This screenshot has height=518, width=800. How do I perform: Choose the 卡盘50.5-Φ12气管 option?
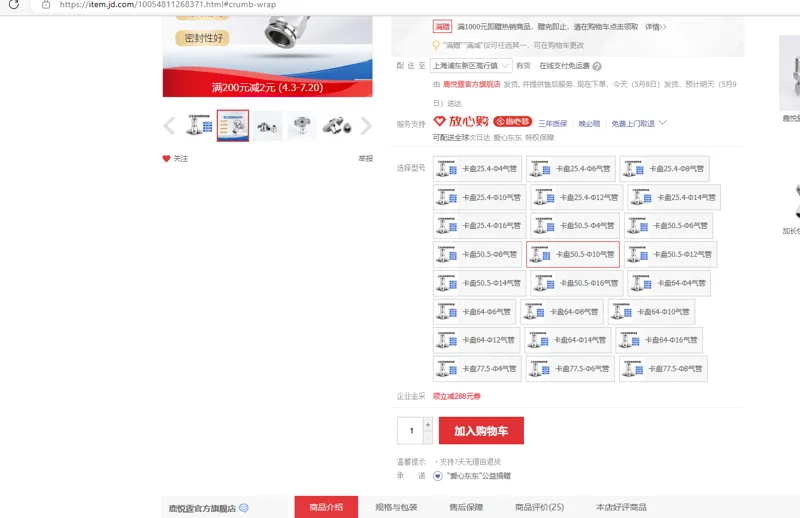pos(671,254)
